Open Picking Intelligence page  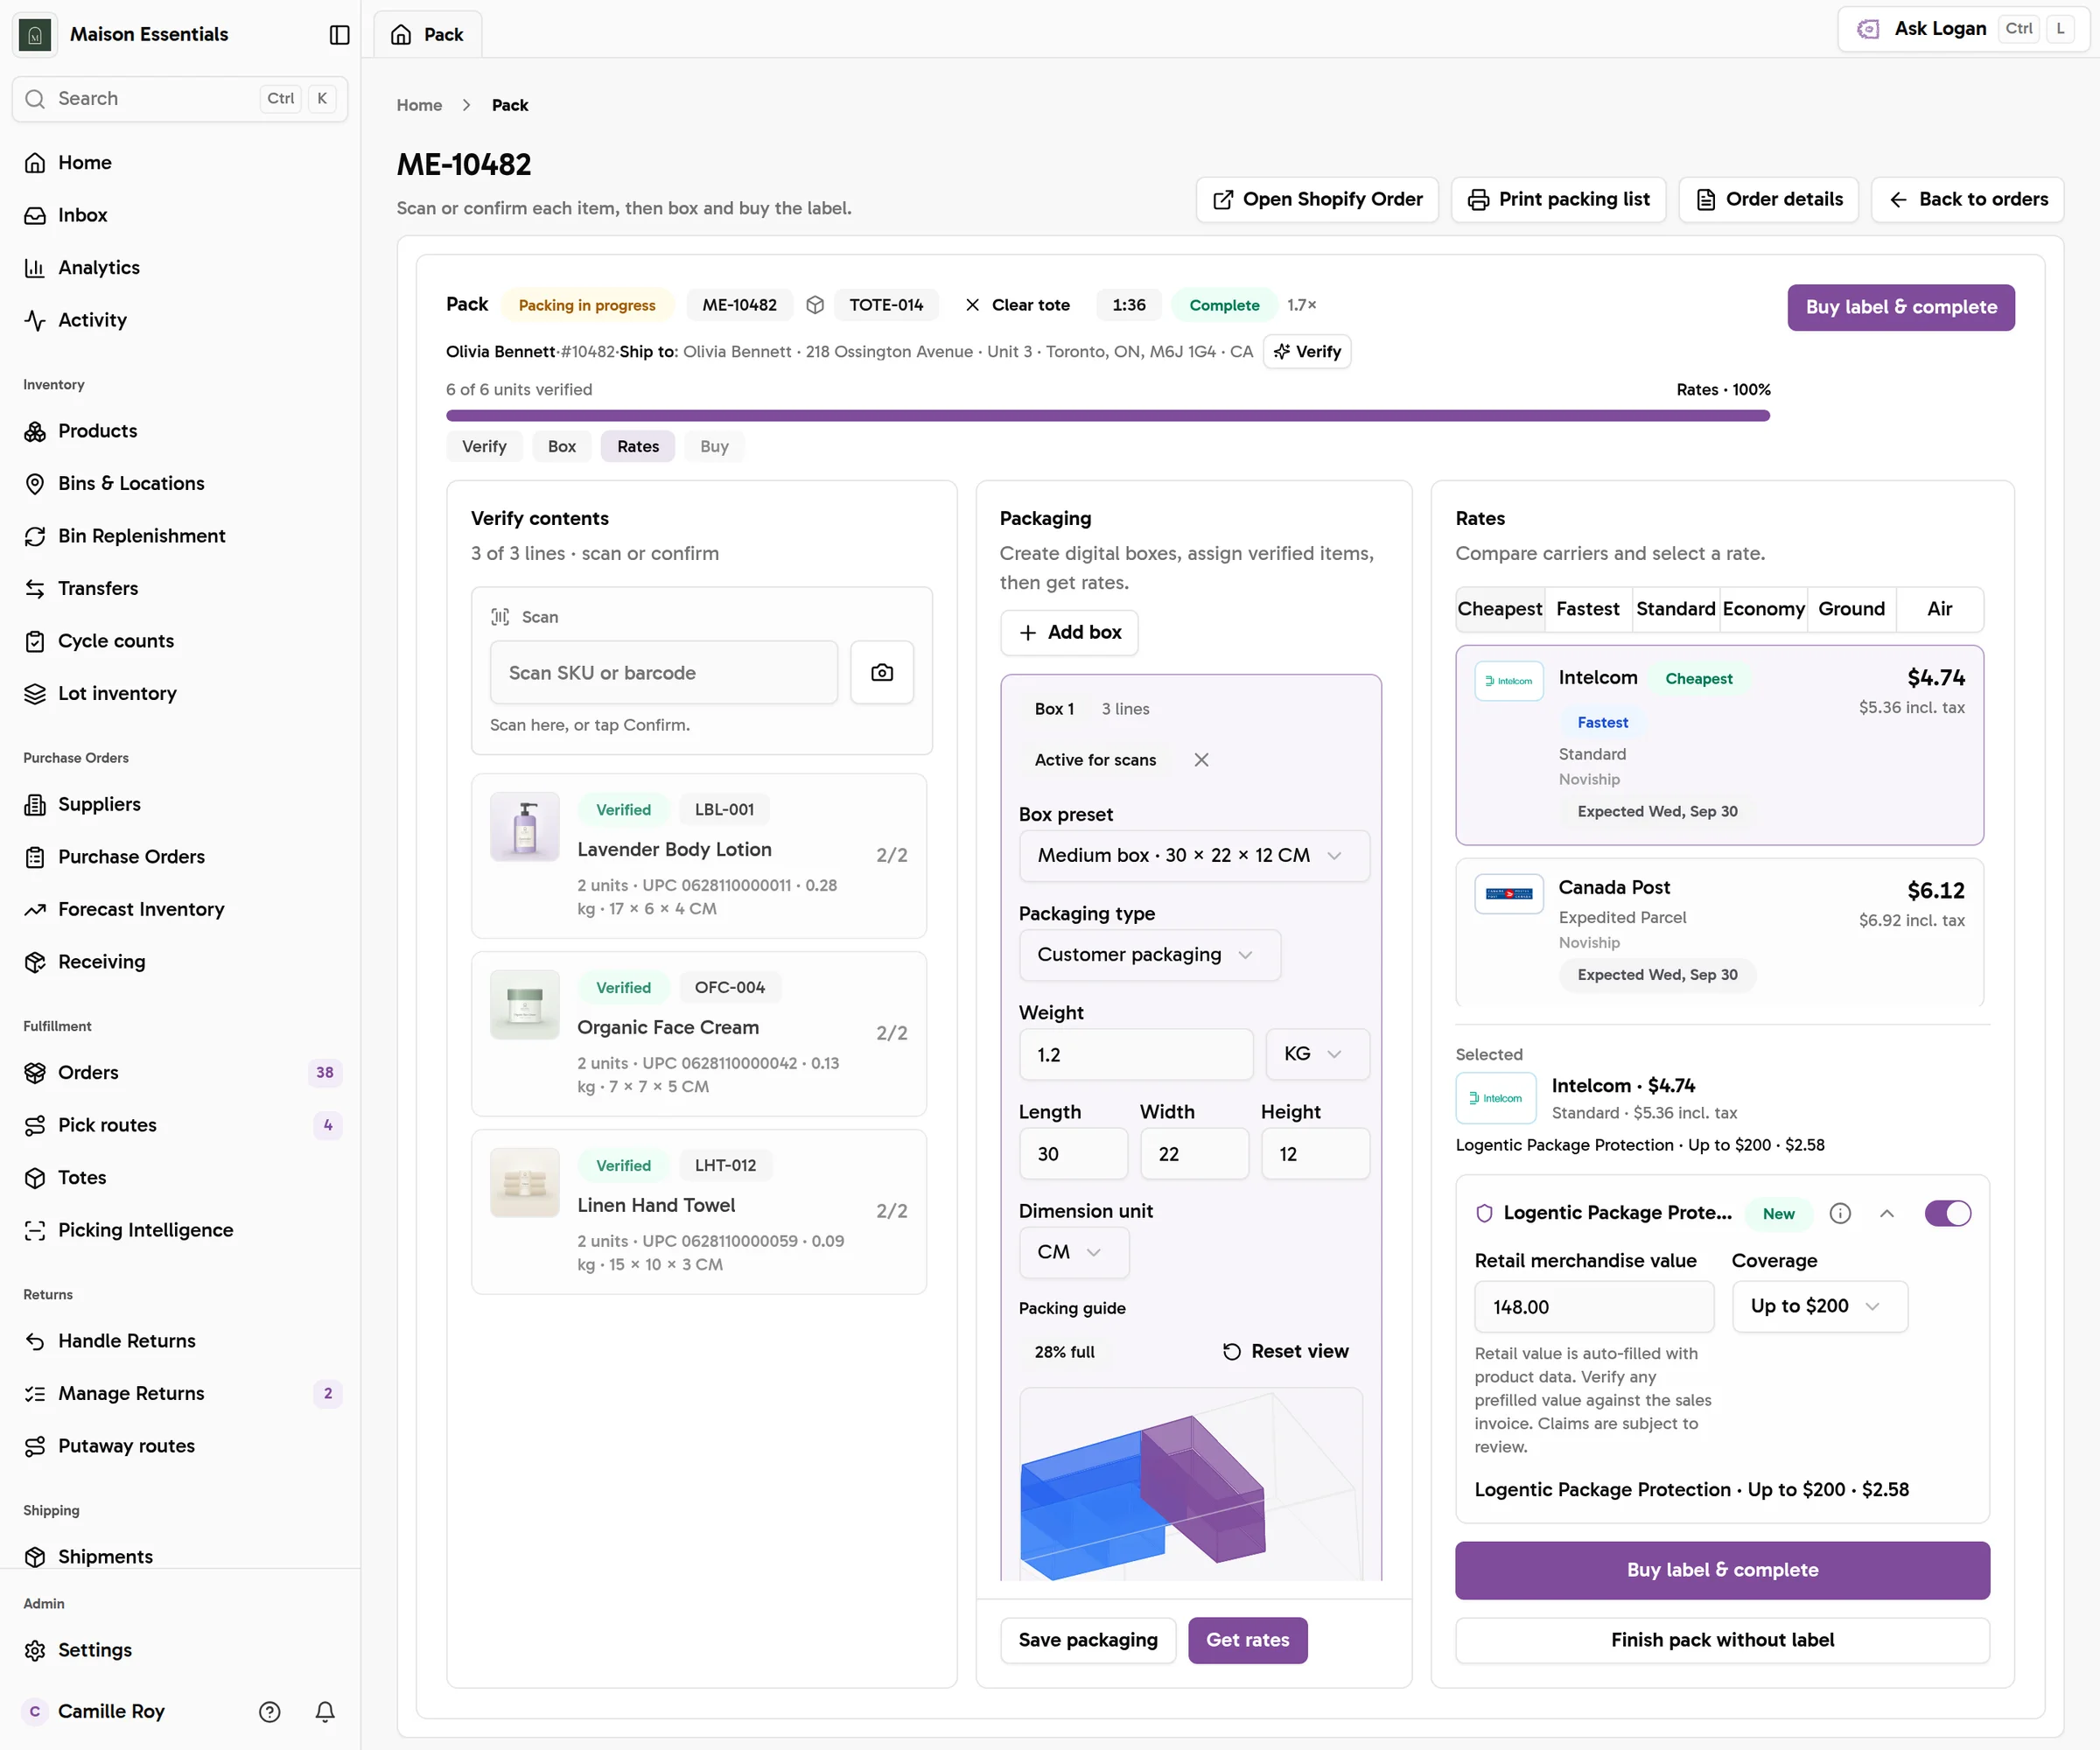[x=180, y=1230]
